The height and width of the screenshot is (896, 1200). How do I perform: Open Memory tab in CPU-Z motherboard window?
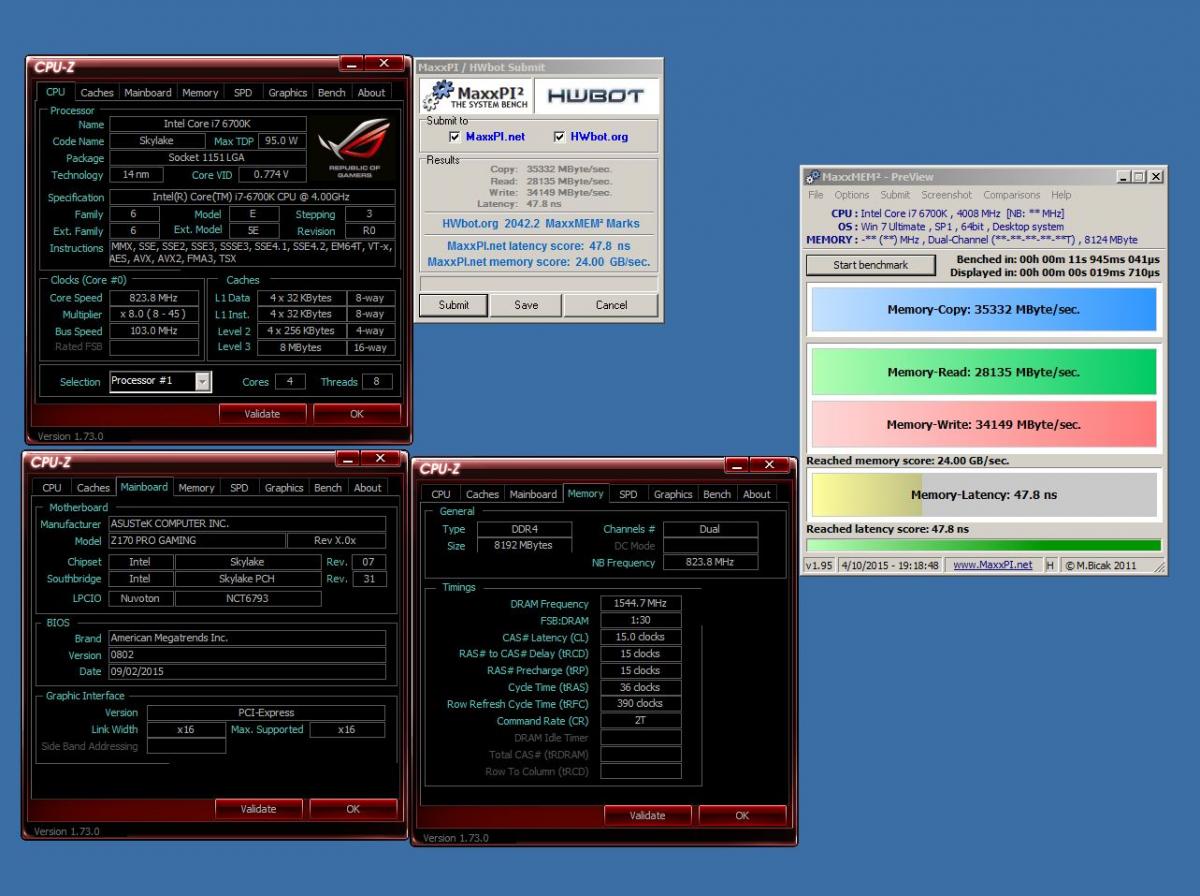point(196,488)
